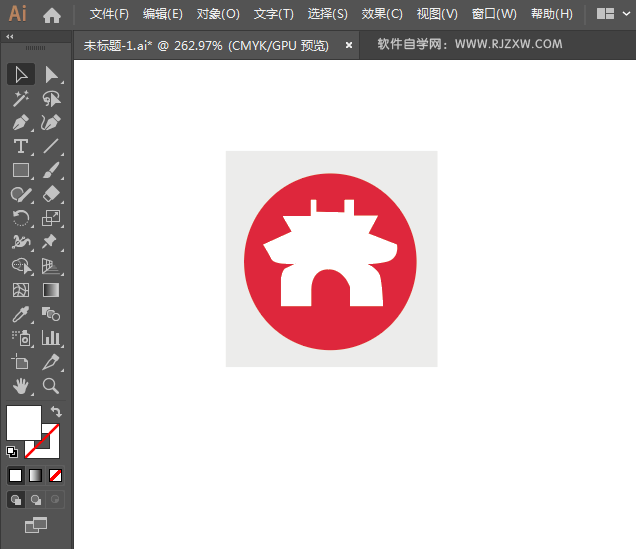Activate the Symbol Sprayer tool
The height and width of the screenshot is (549, 636).
coord(21,338)
